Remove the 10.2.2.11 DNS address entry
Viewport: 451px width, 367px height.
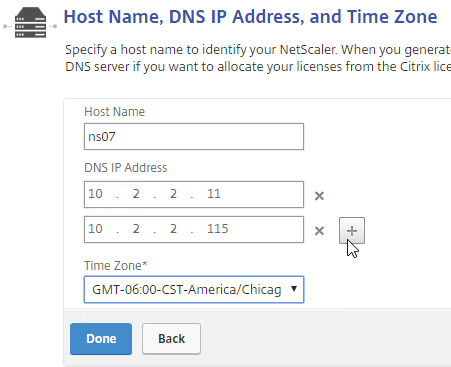click(319, 196)
